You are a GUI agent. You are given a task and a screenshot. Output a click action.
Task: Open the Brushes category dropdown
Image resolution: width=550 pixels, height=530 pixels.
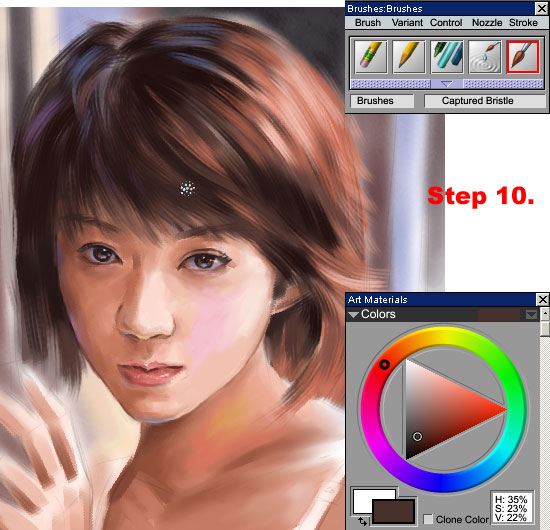click(382, 101)
